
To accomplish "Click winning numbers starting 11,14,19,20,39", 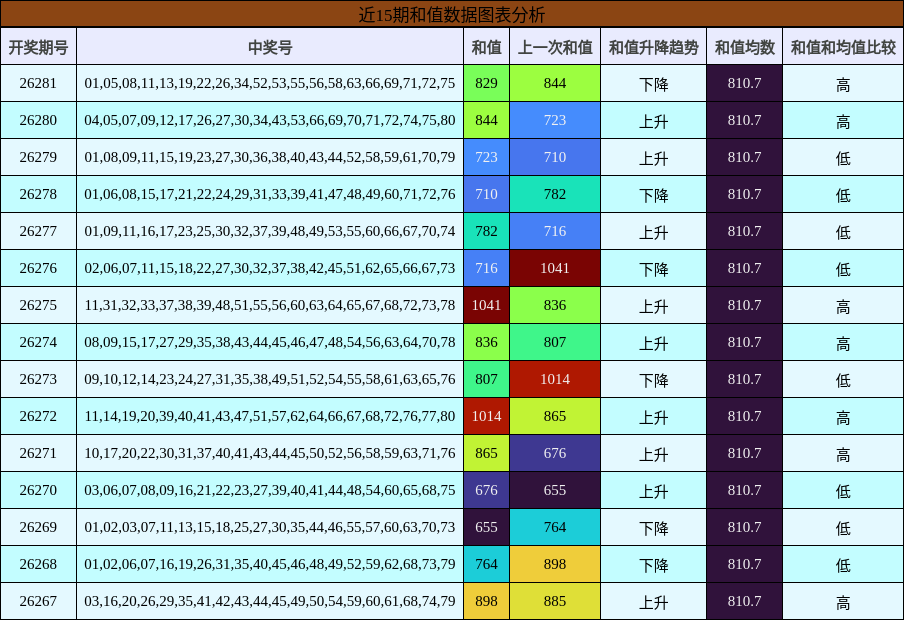I will (270, 416).
